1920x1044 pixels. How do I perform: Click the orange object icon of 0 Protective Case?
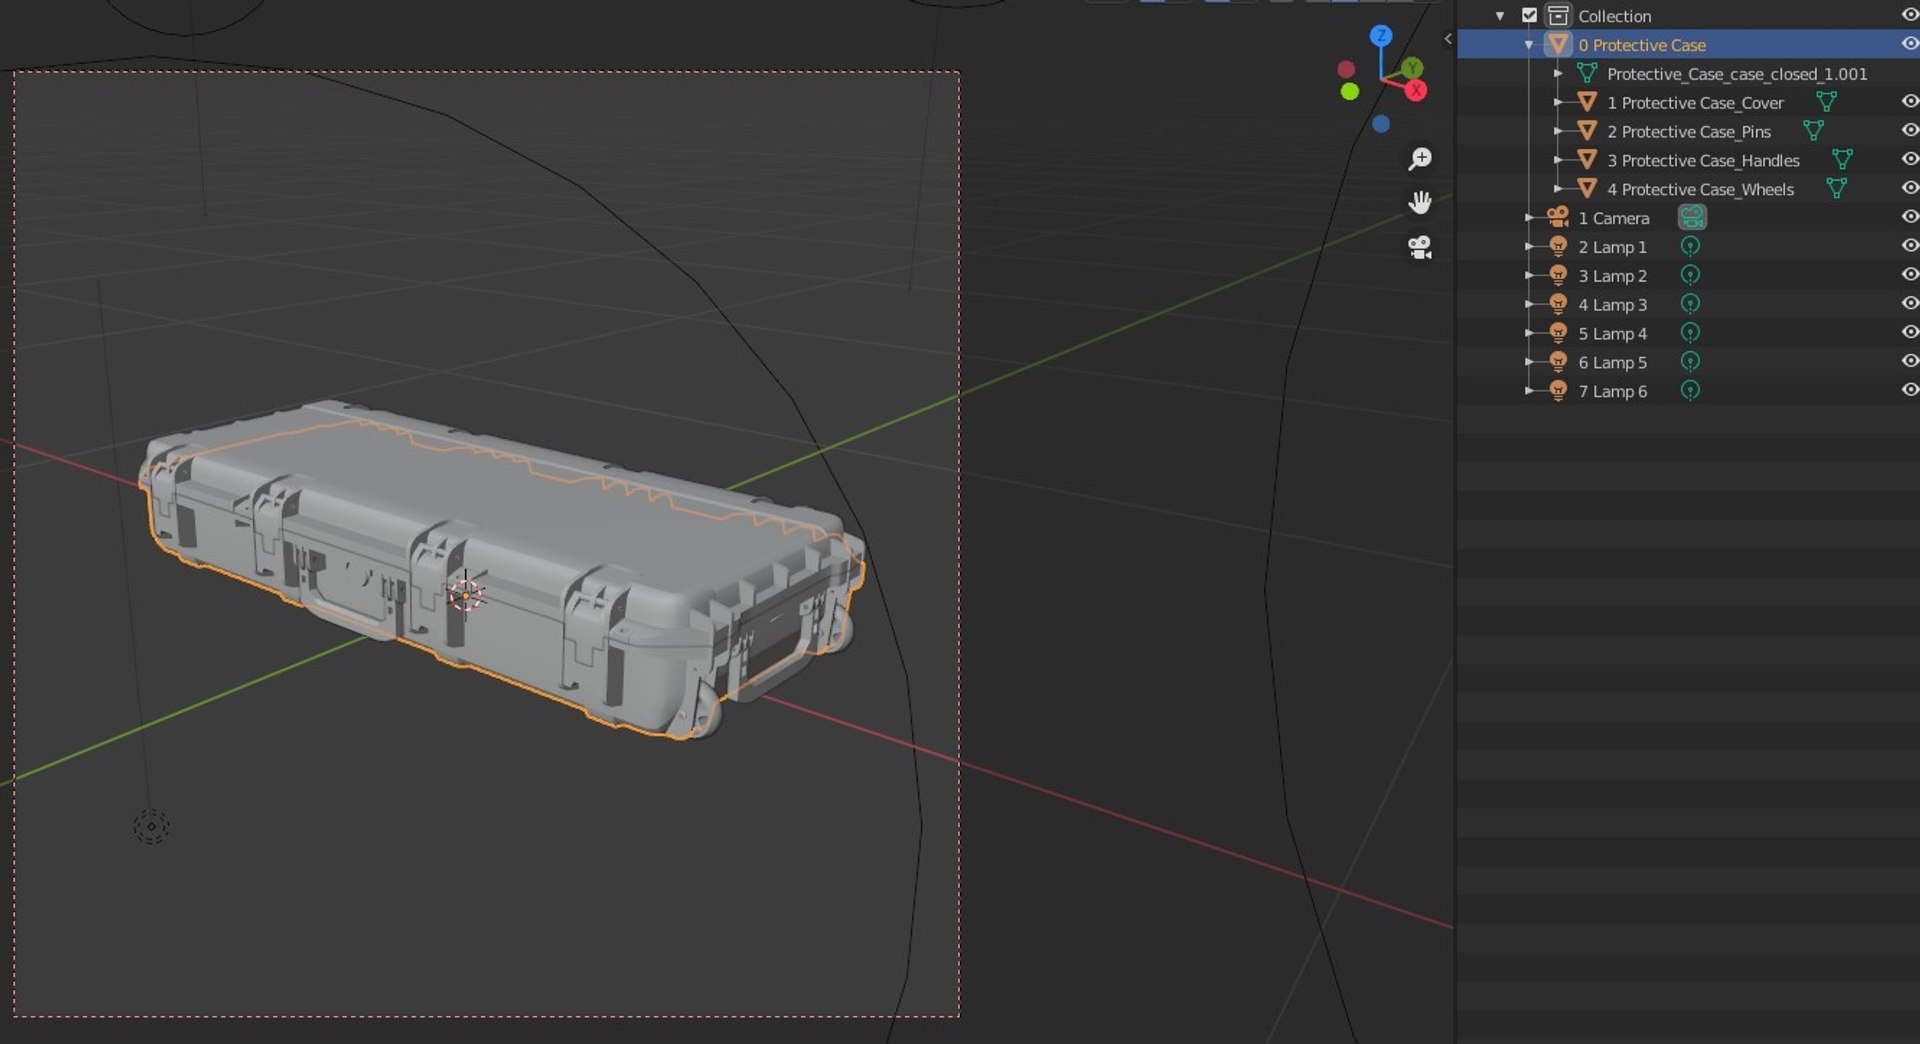[x=1558, y=45]
